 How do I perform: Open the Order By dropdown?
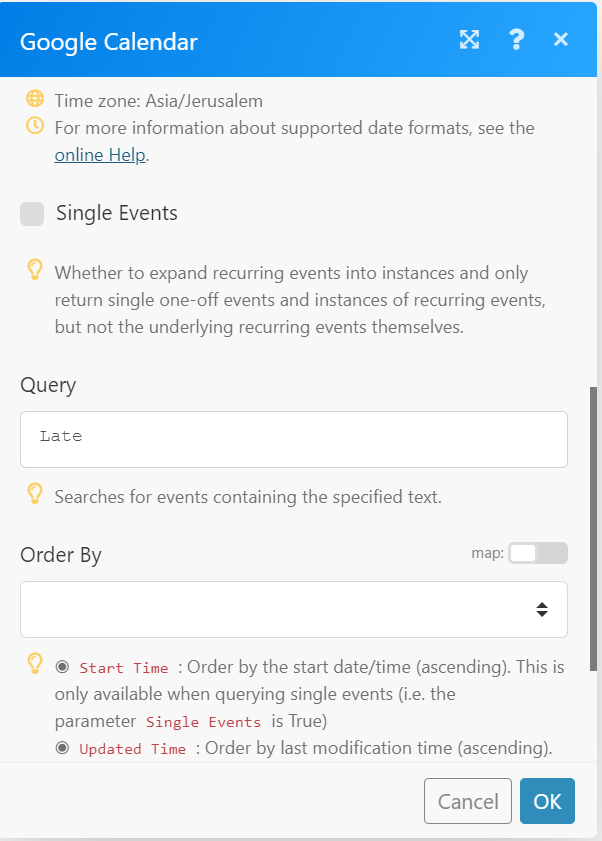click(294, 609)
